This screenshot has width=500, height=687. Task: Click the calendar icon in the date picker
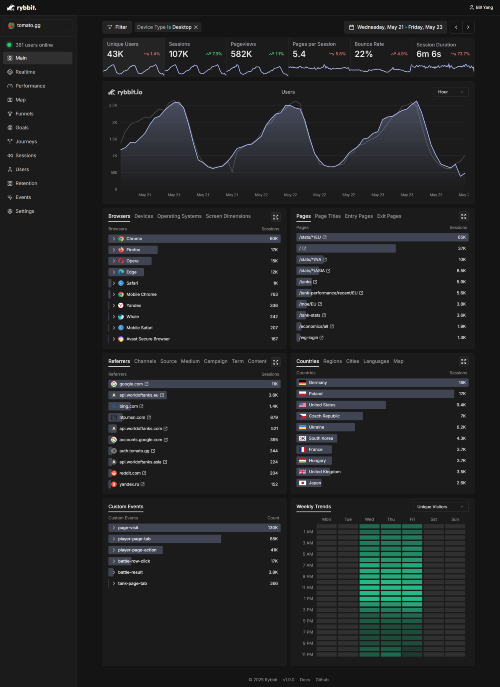pyautogui.click(x=351, y=27)
